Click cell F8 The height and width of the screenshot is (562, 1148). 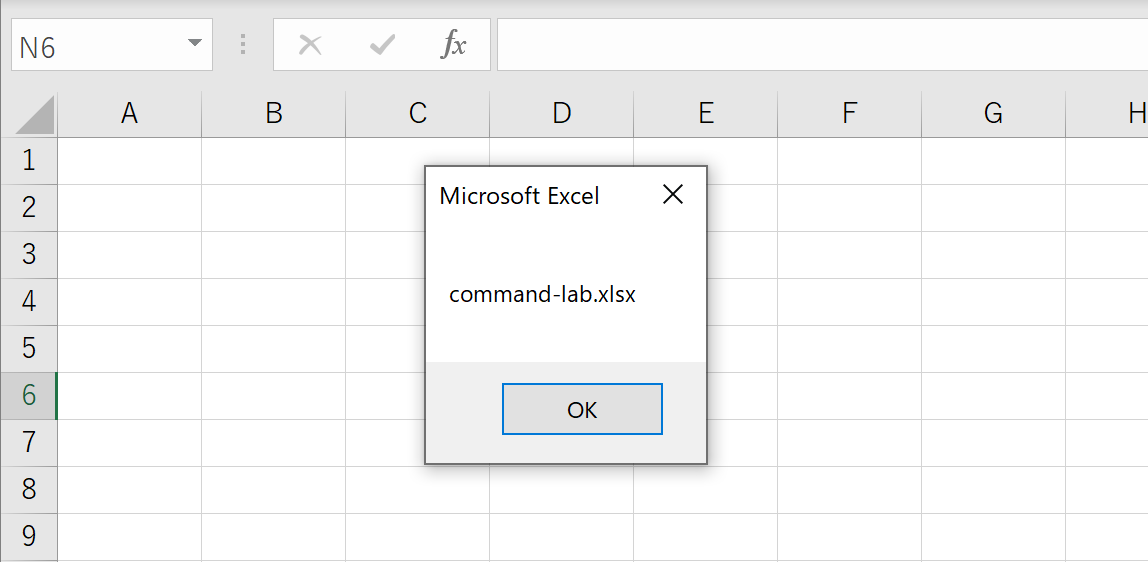coord(849,490)
